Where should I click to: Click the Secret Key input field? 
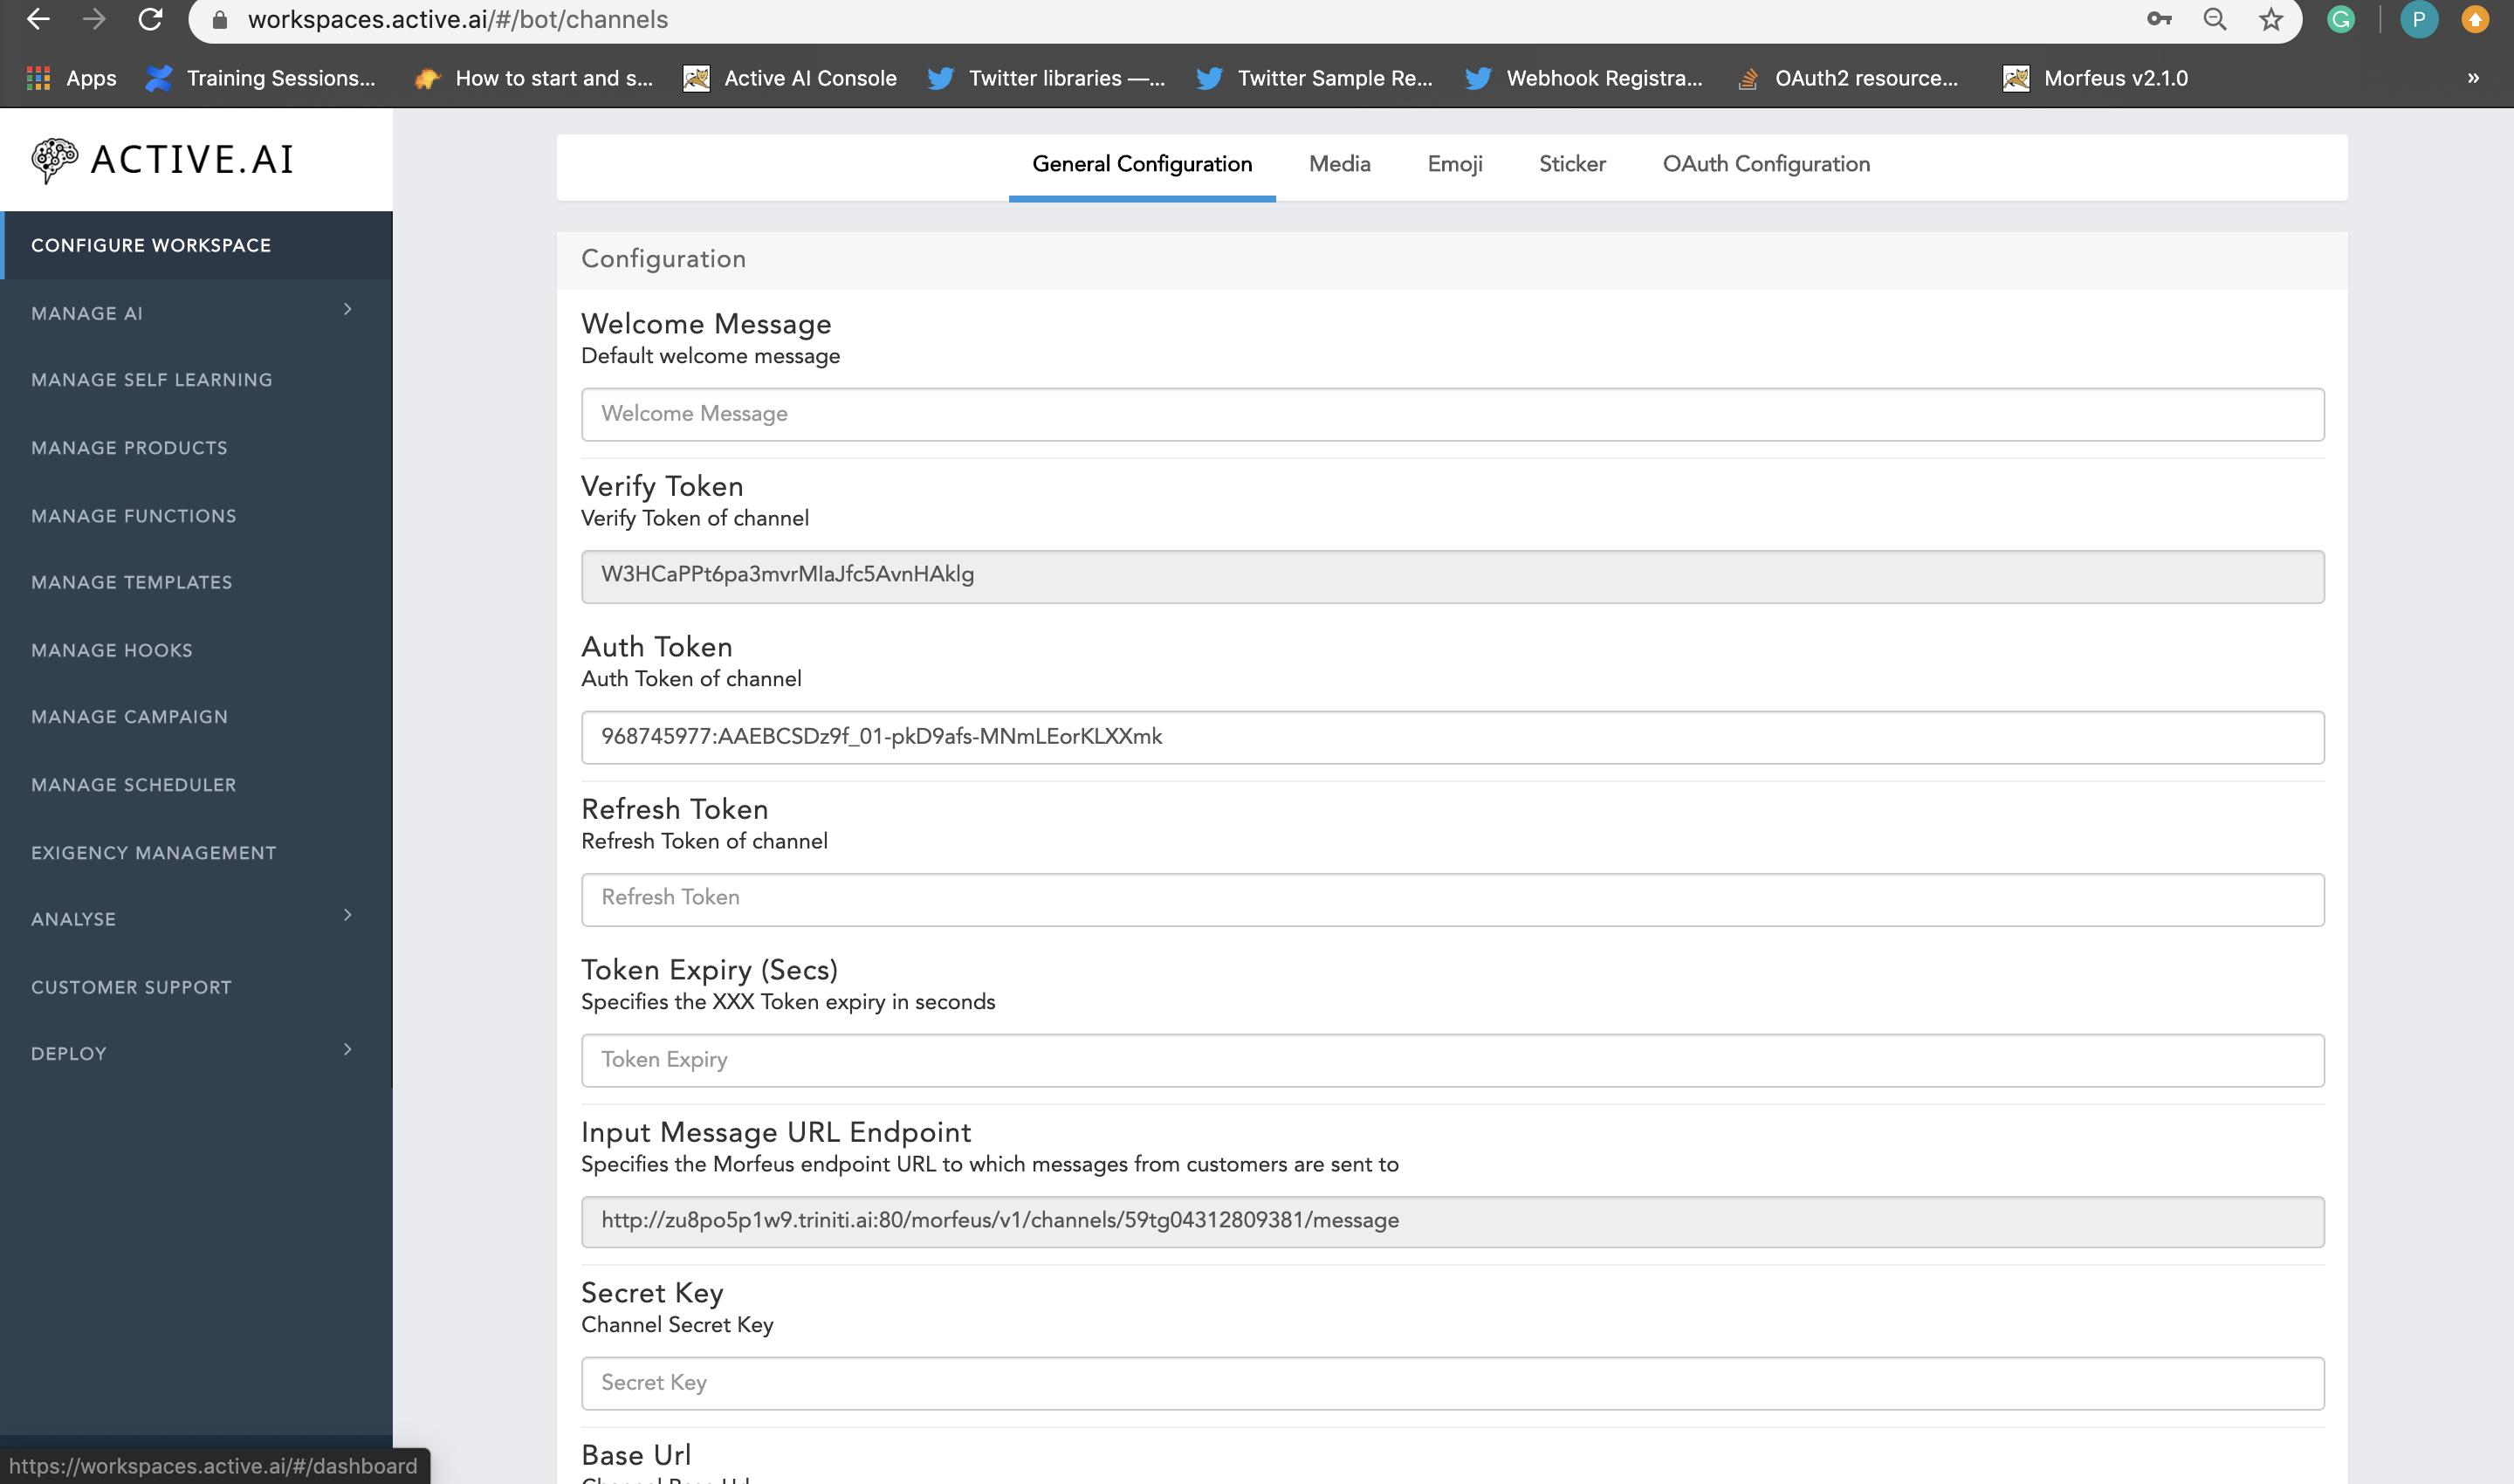coord(1453,1382)
